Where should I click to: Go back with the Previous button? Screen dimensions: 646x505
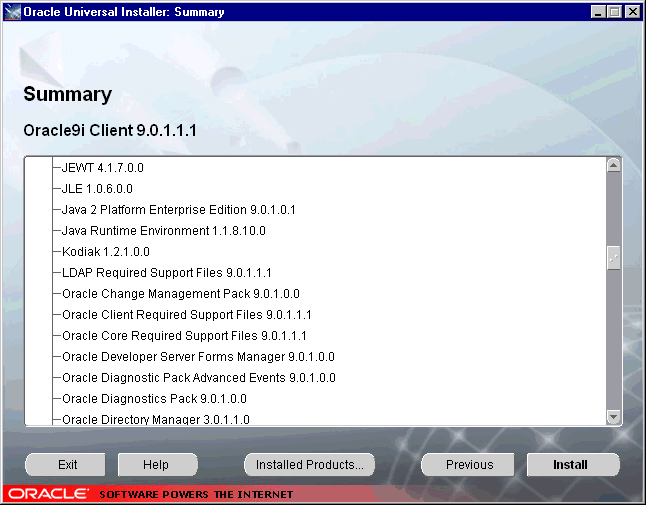pyautogui.click(x=468, y=465)
